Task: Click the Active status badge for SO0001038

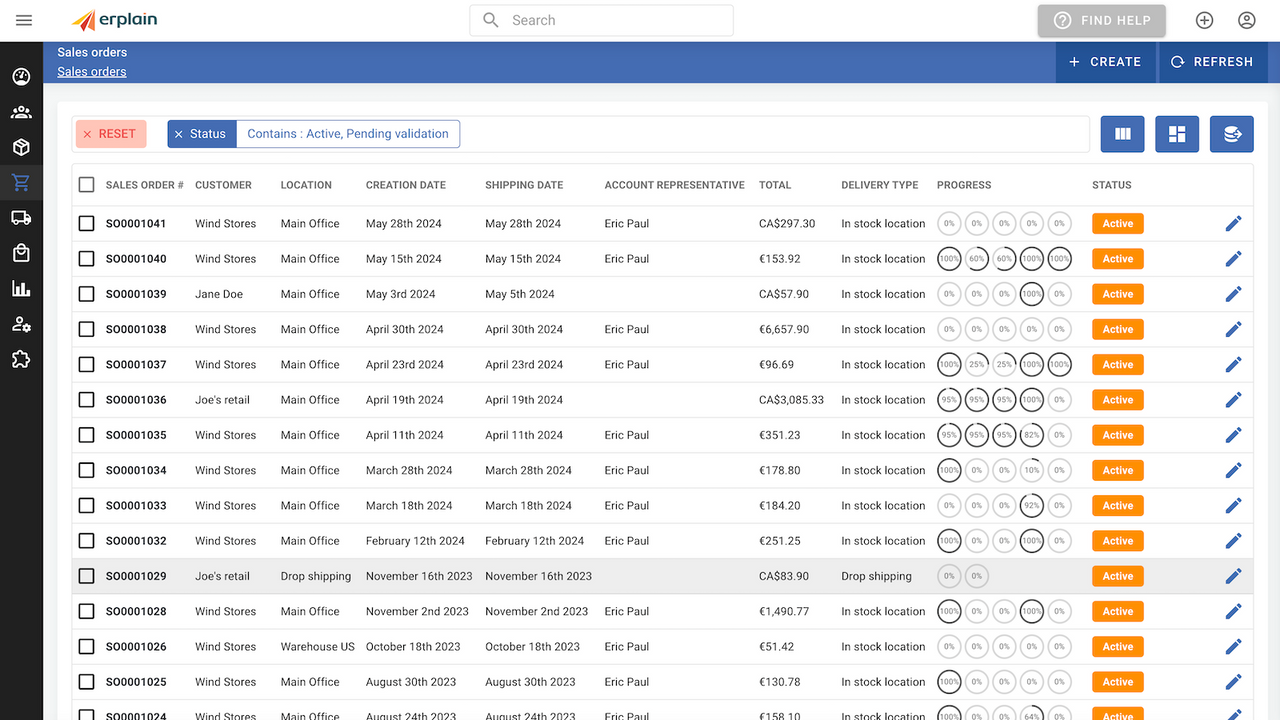Action: click(1118, 329)
